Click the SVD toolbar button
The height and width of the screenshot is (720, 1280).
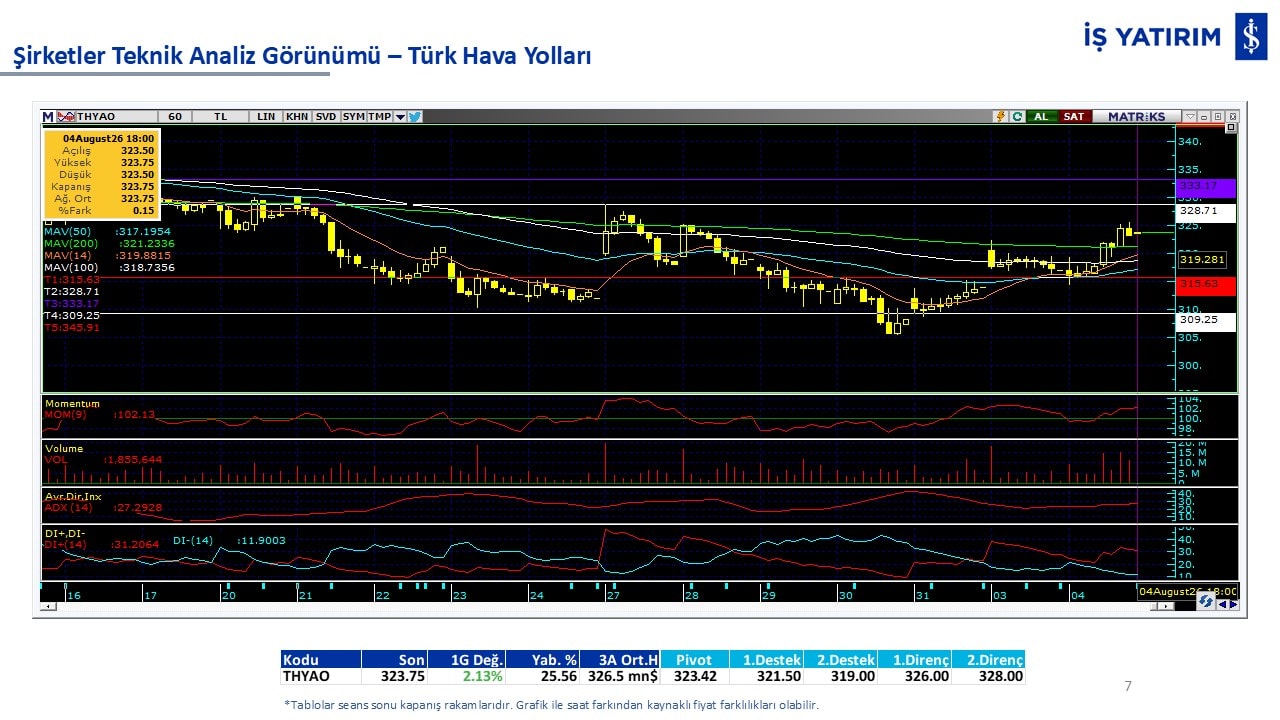coord(326,116)
